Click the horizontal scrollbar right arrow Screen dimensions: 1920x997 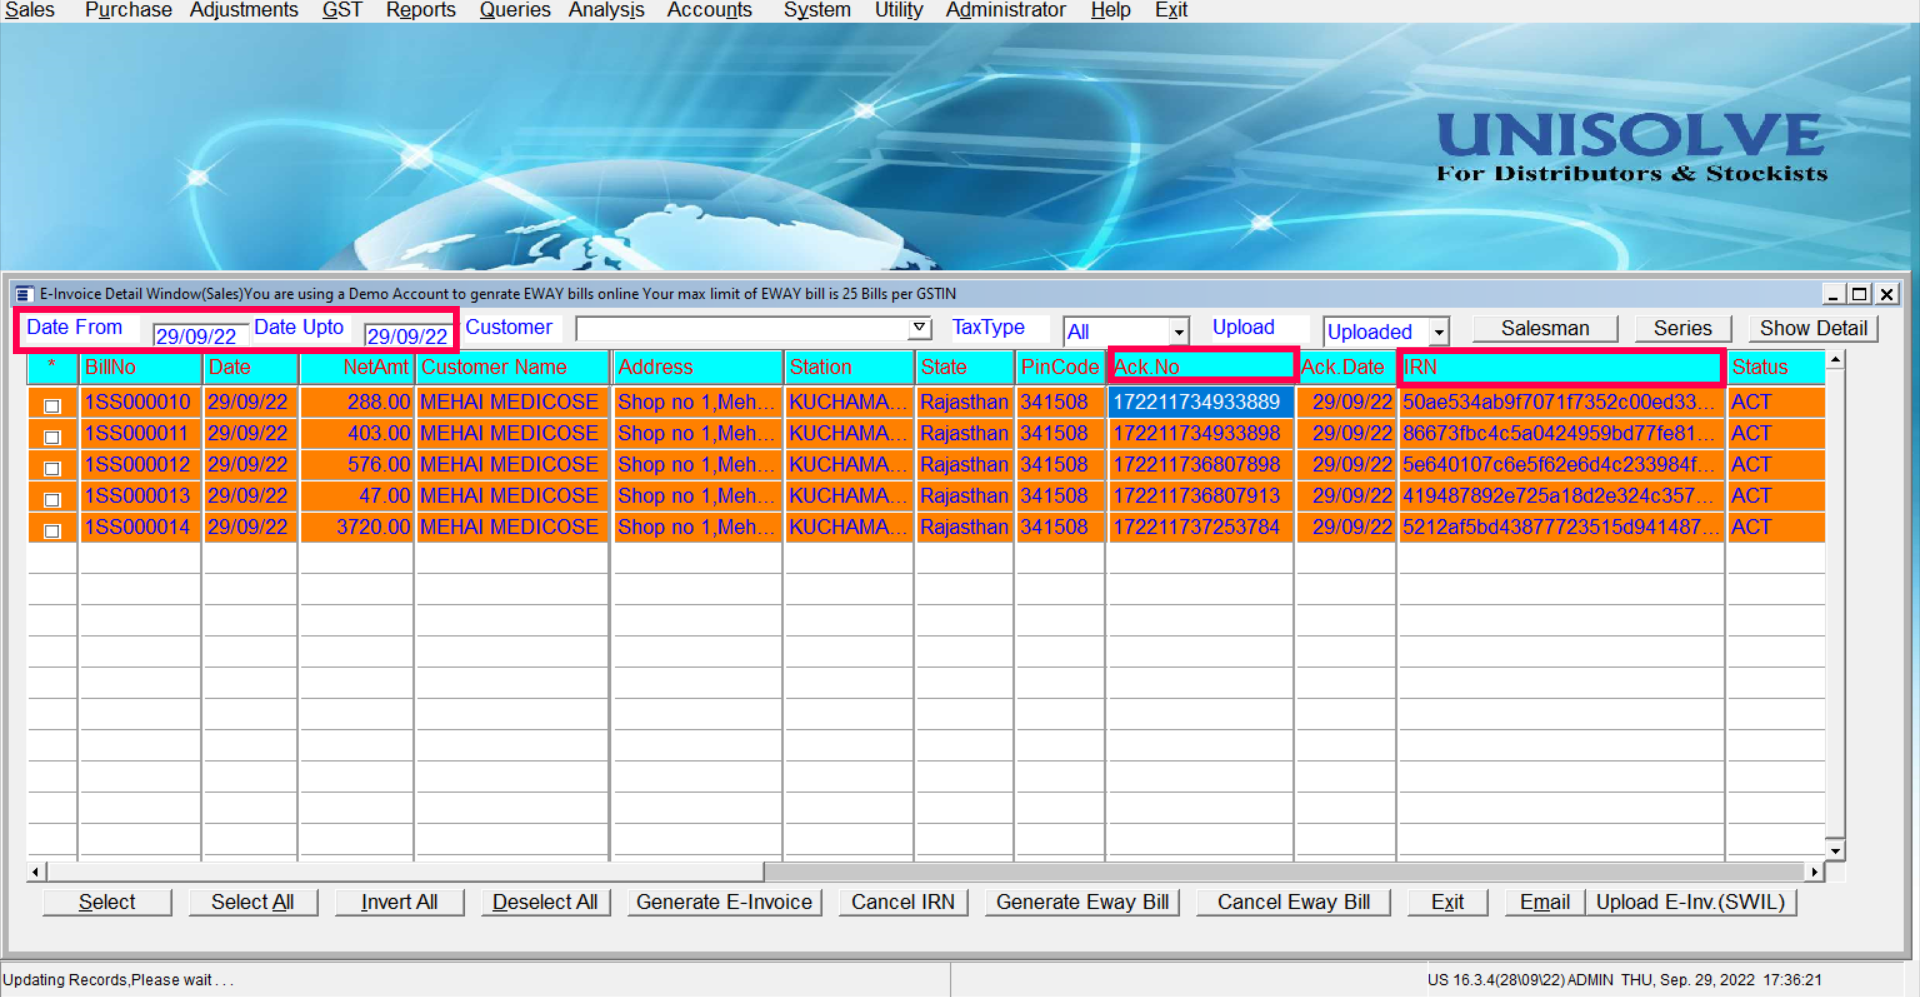[x=1814, y=872]
